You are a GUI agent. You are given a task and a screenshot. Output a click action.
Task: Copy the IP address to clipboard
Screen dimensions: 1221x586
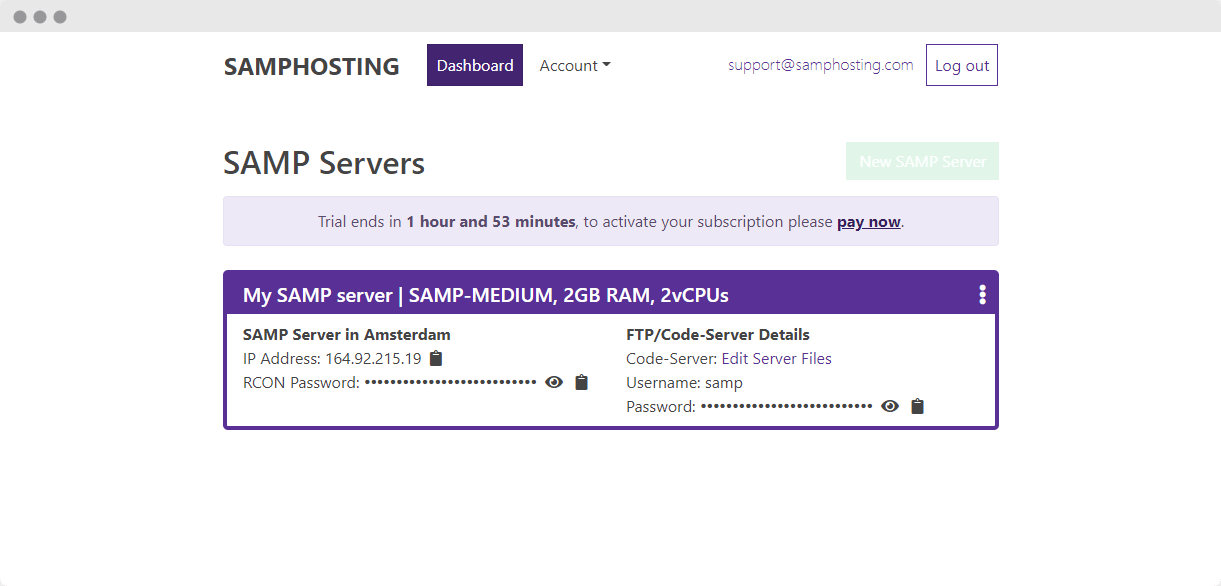click(435, 358)
